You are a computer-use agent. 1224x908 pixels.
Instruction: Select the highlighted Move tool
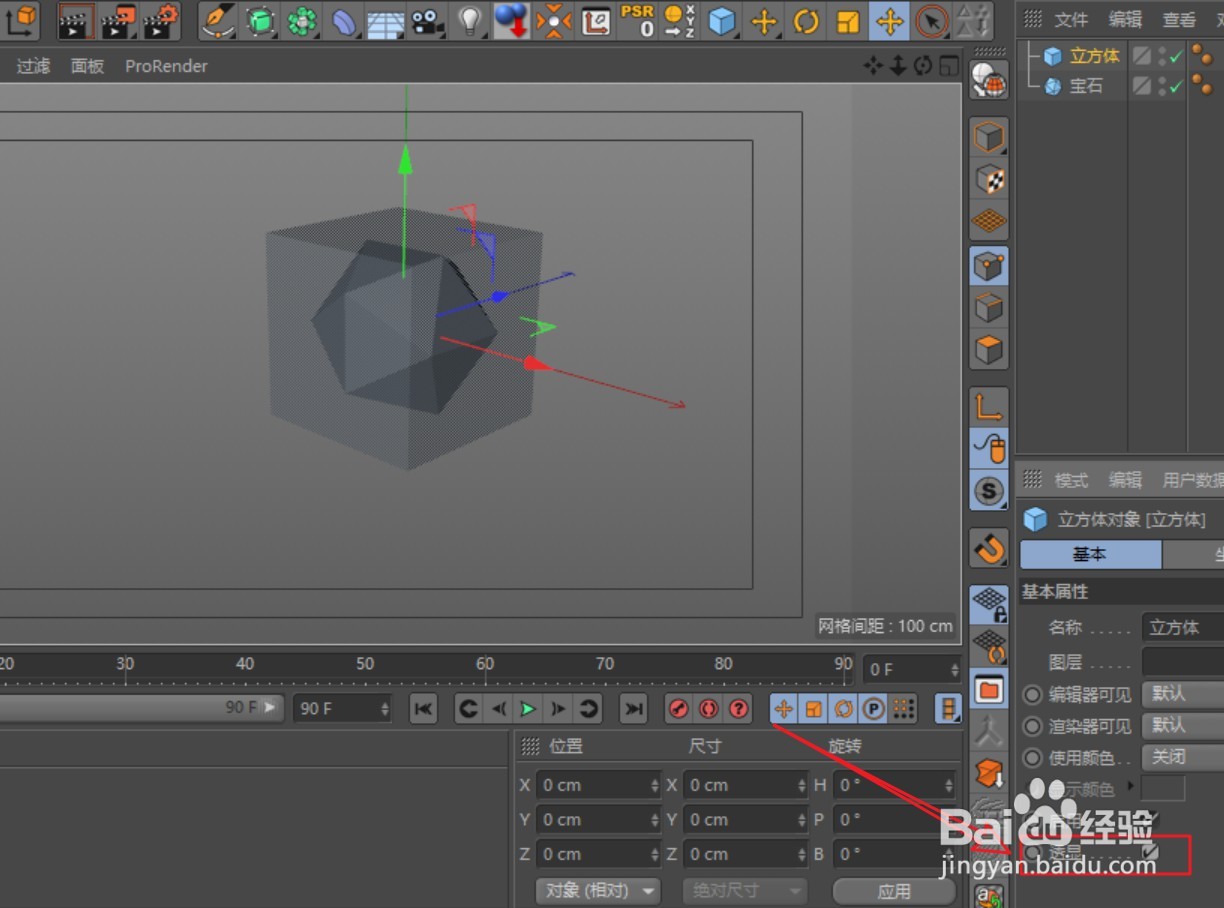coord(889,20)
